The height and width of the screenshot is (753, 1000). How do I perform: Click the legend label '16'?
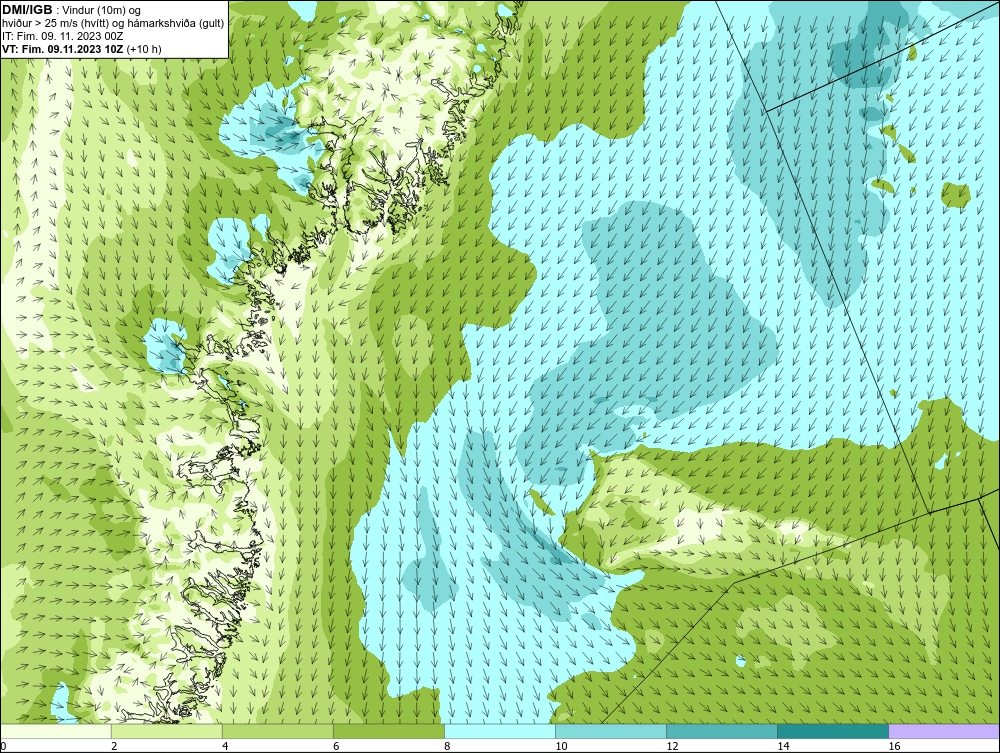[894, 746]
